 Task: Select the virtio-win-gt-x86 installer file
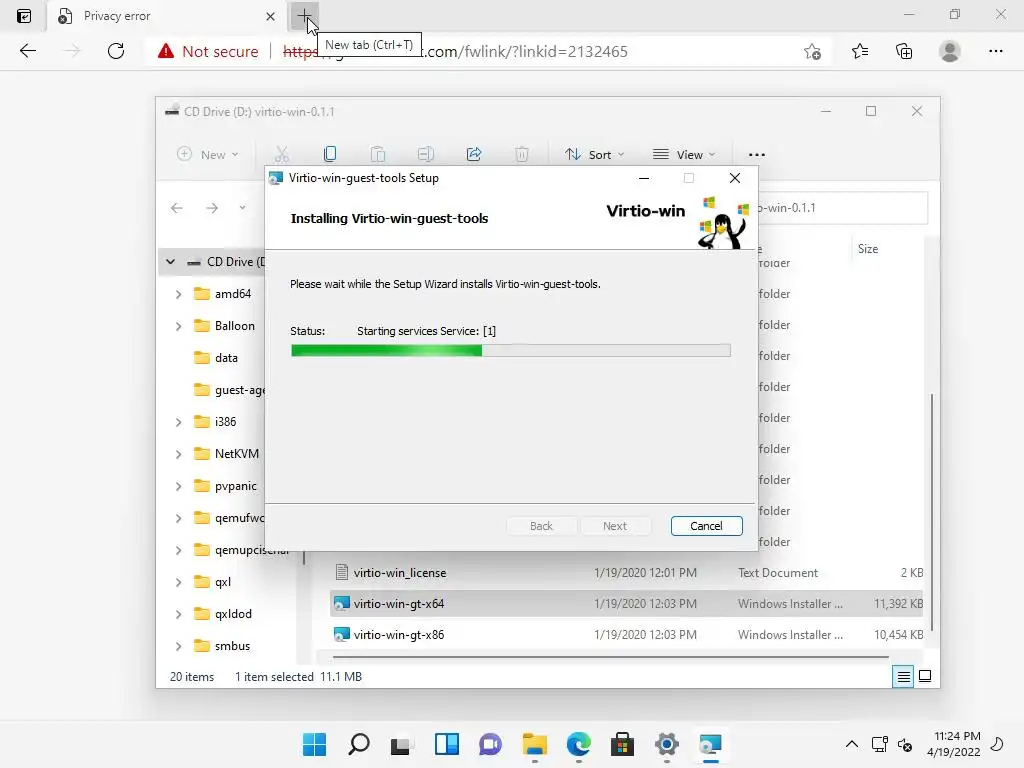tap(626, 634)
